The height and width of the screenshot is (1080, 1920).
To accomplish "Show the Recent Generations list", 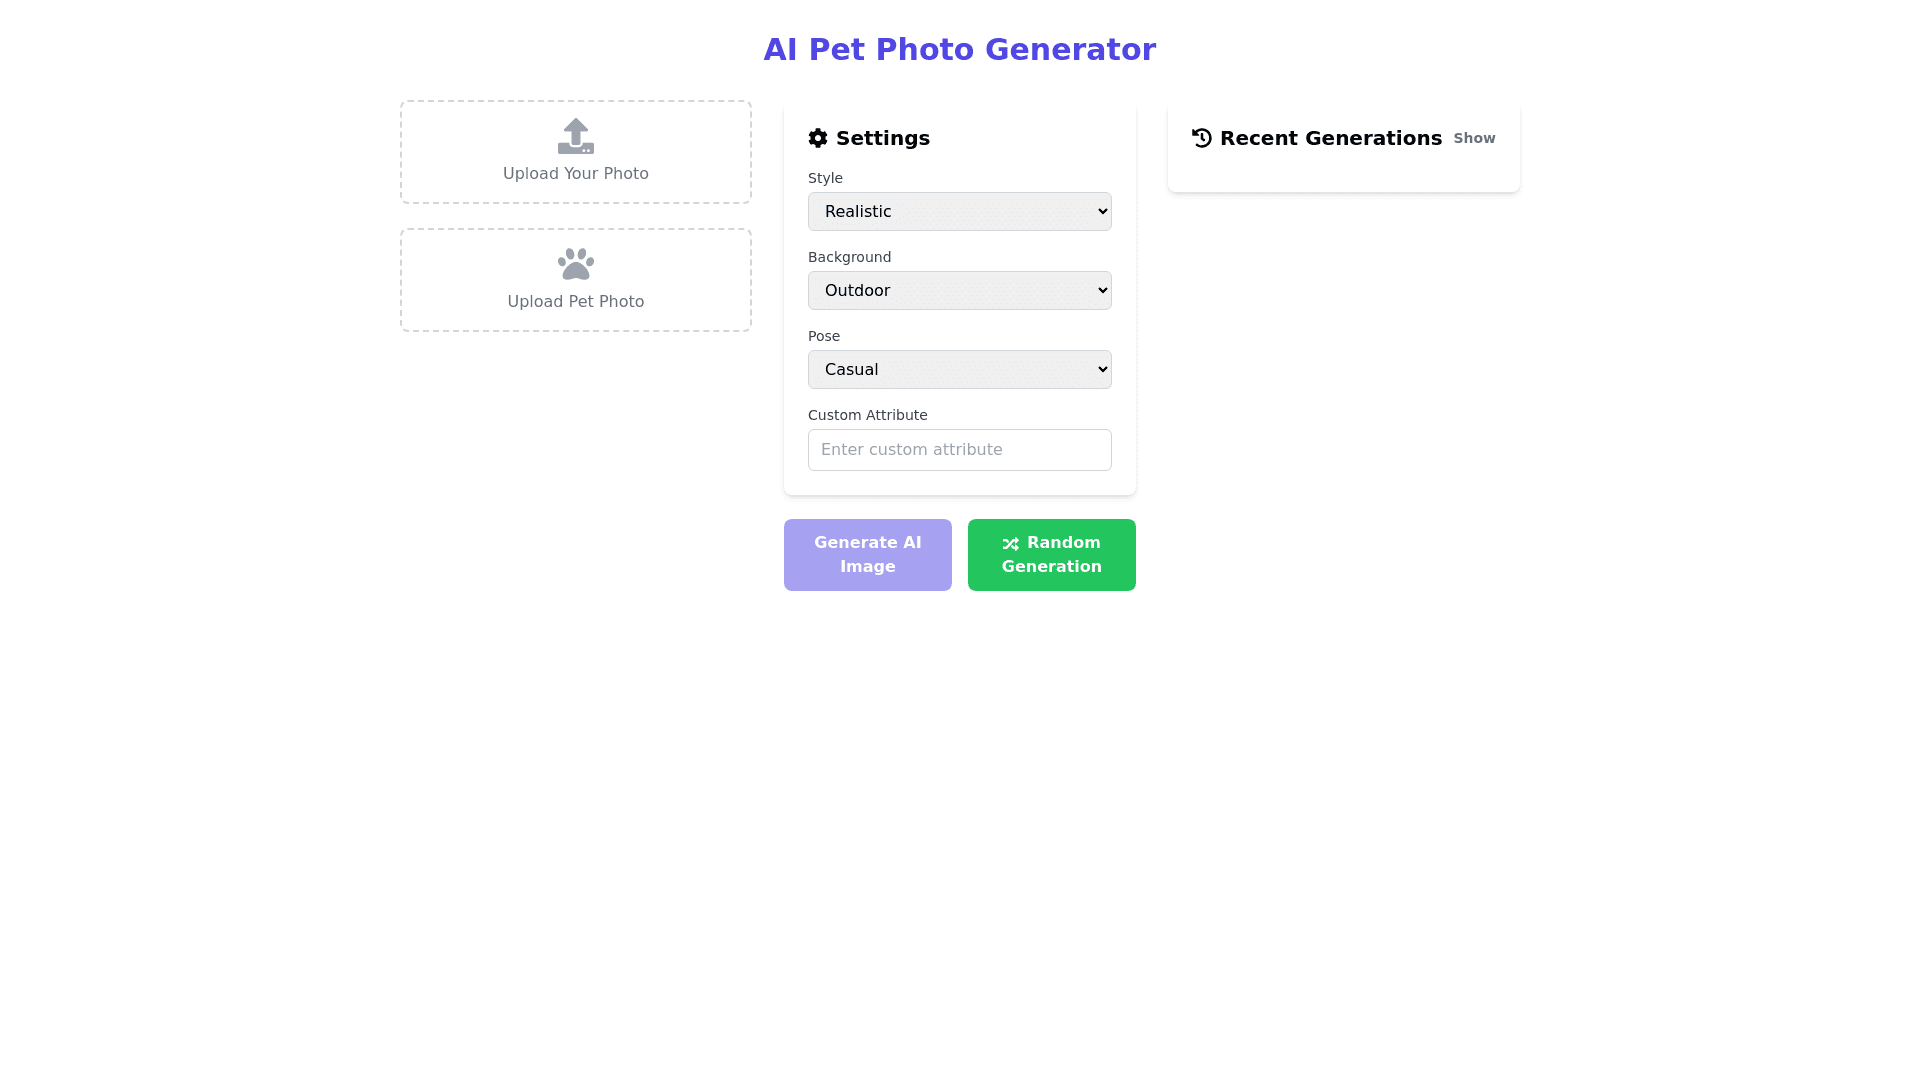I will pyautogui.click(x=1474, y=138).
